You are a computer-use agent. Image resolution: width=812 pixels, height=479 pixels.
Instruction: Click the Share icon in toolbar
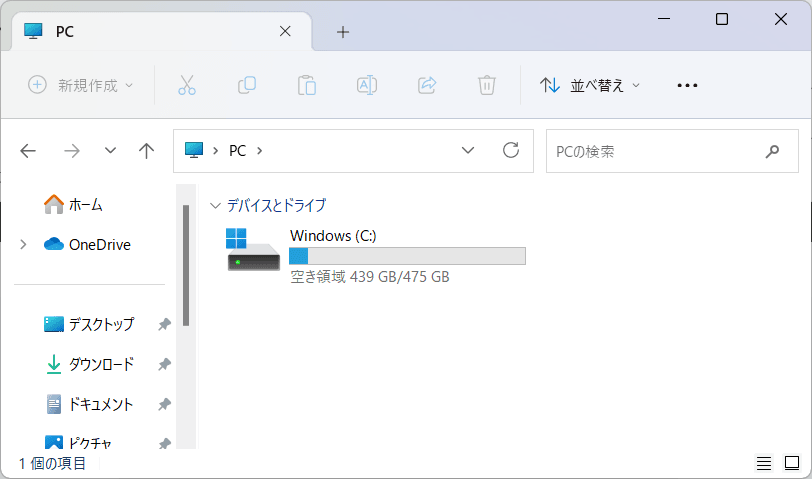427,85
